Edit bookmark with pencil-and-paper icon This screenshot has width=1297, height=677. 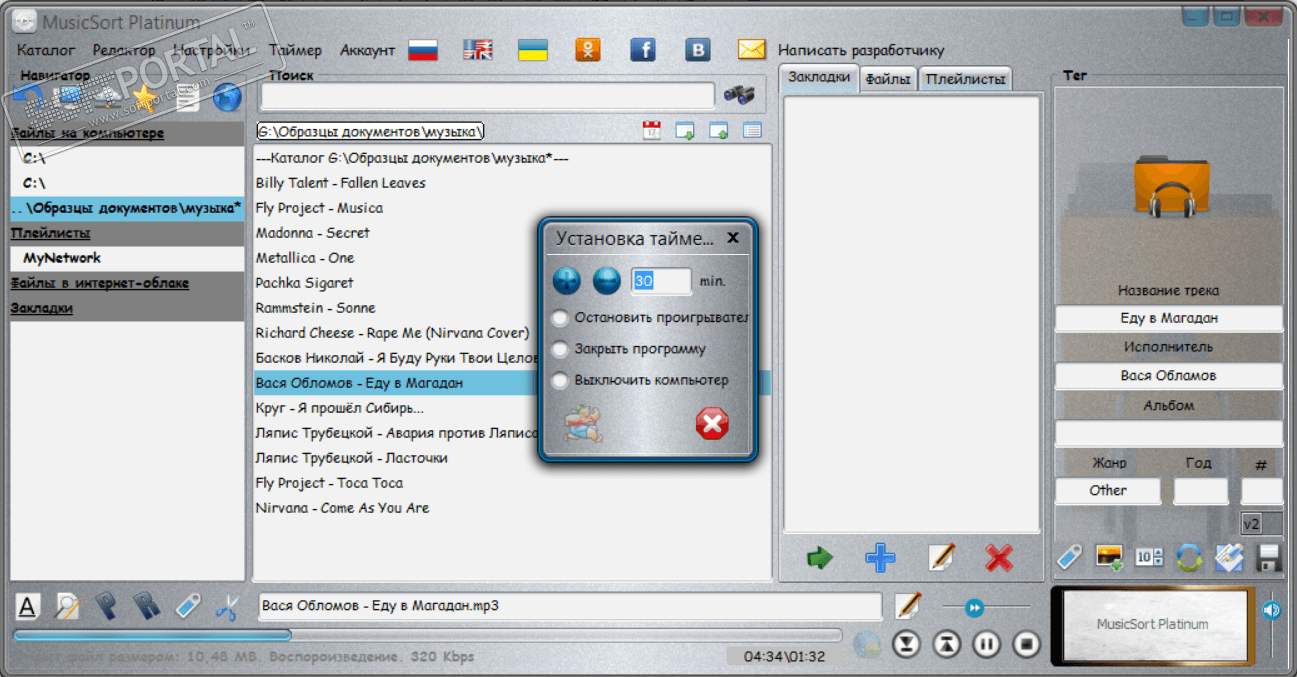[941, 558]
